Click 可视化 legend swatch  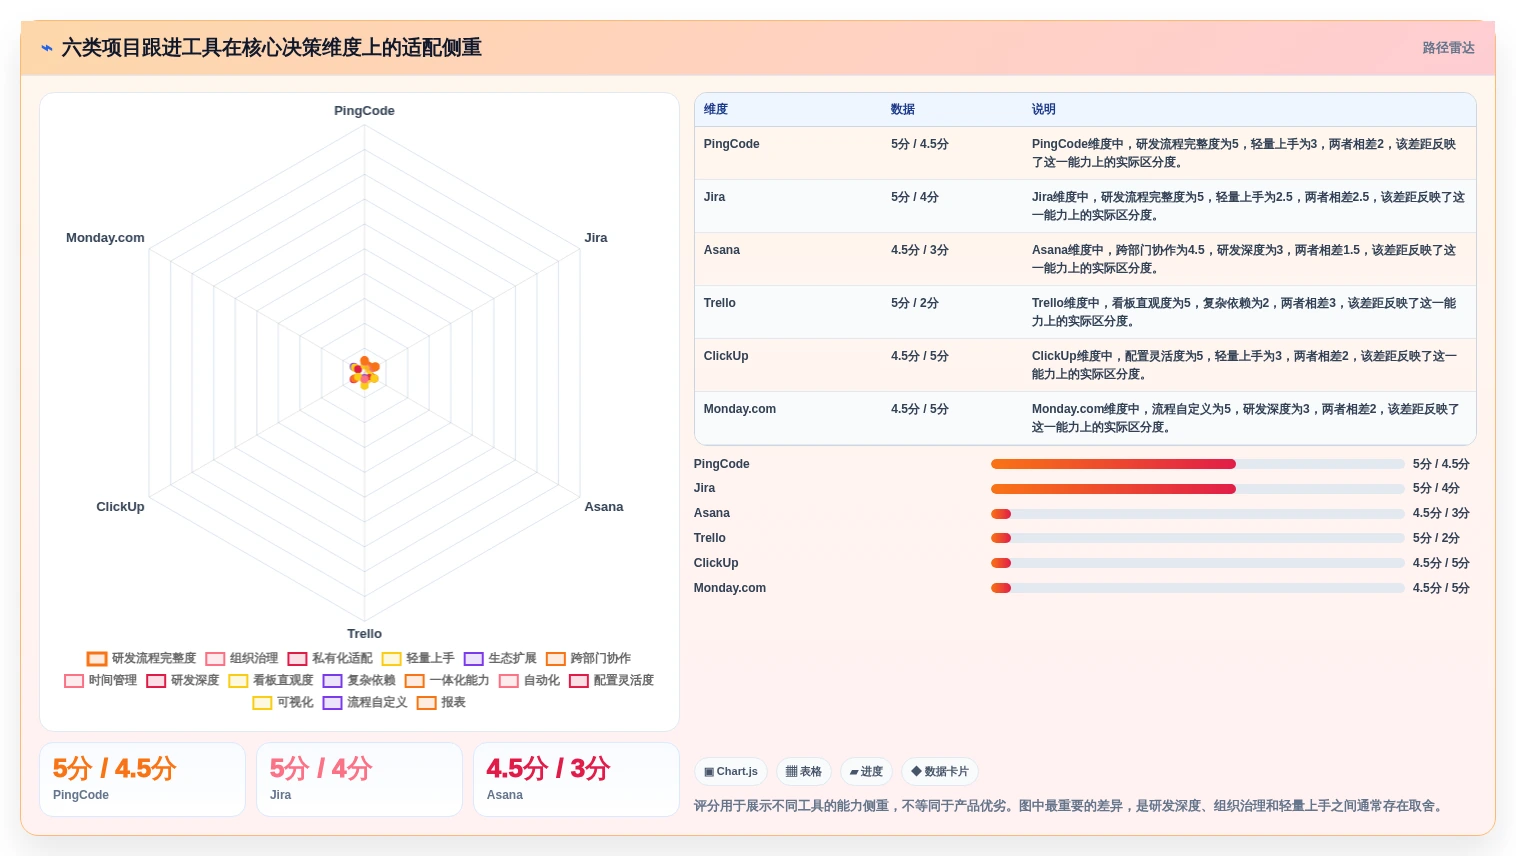point(262,702)
